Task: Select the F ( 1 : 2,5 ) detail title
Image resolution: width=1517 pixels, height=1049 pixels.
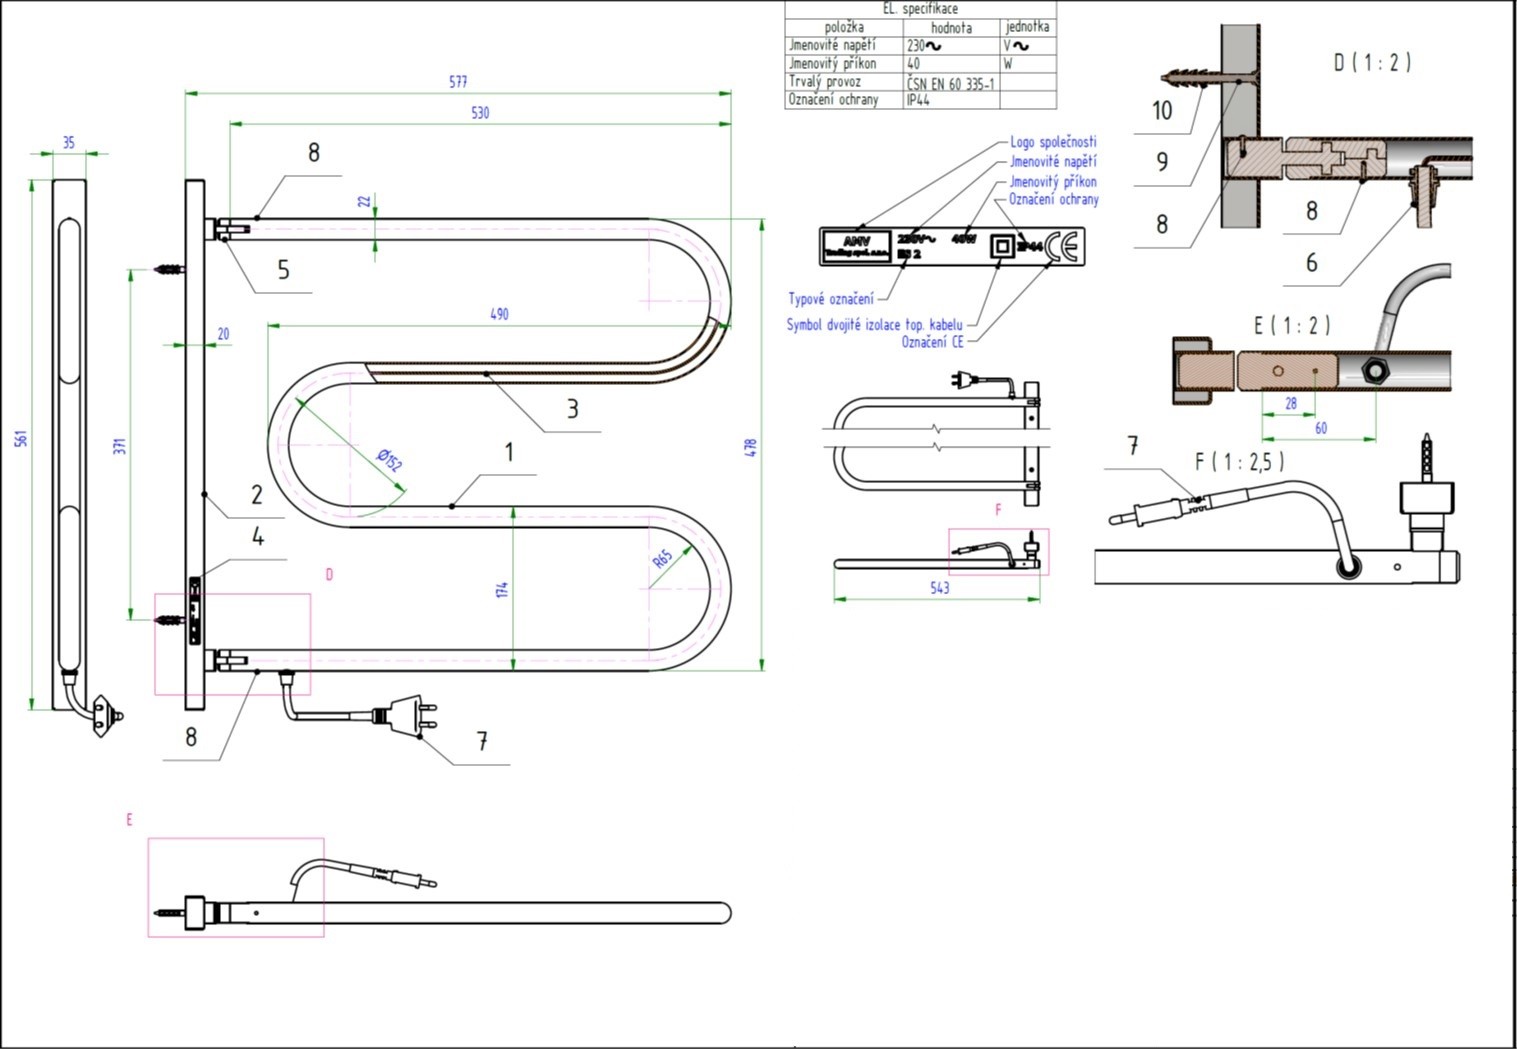Action: 1239,461
